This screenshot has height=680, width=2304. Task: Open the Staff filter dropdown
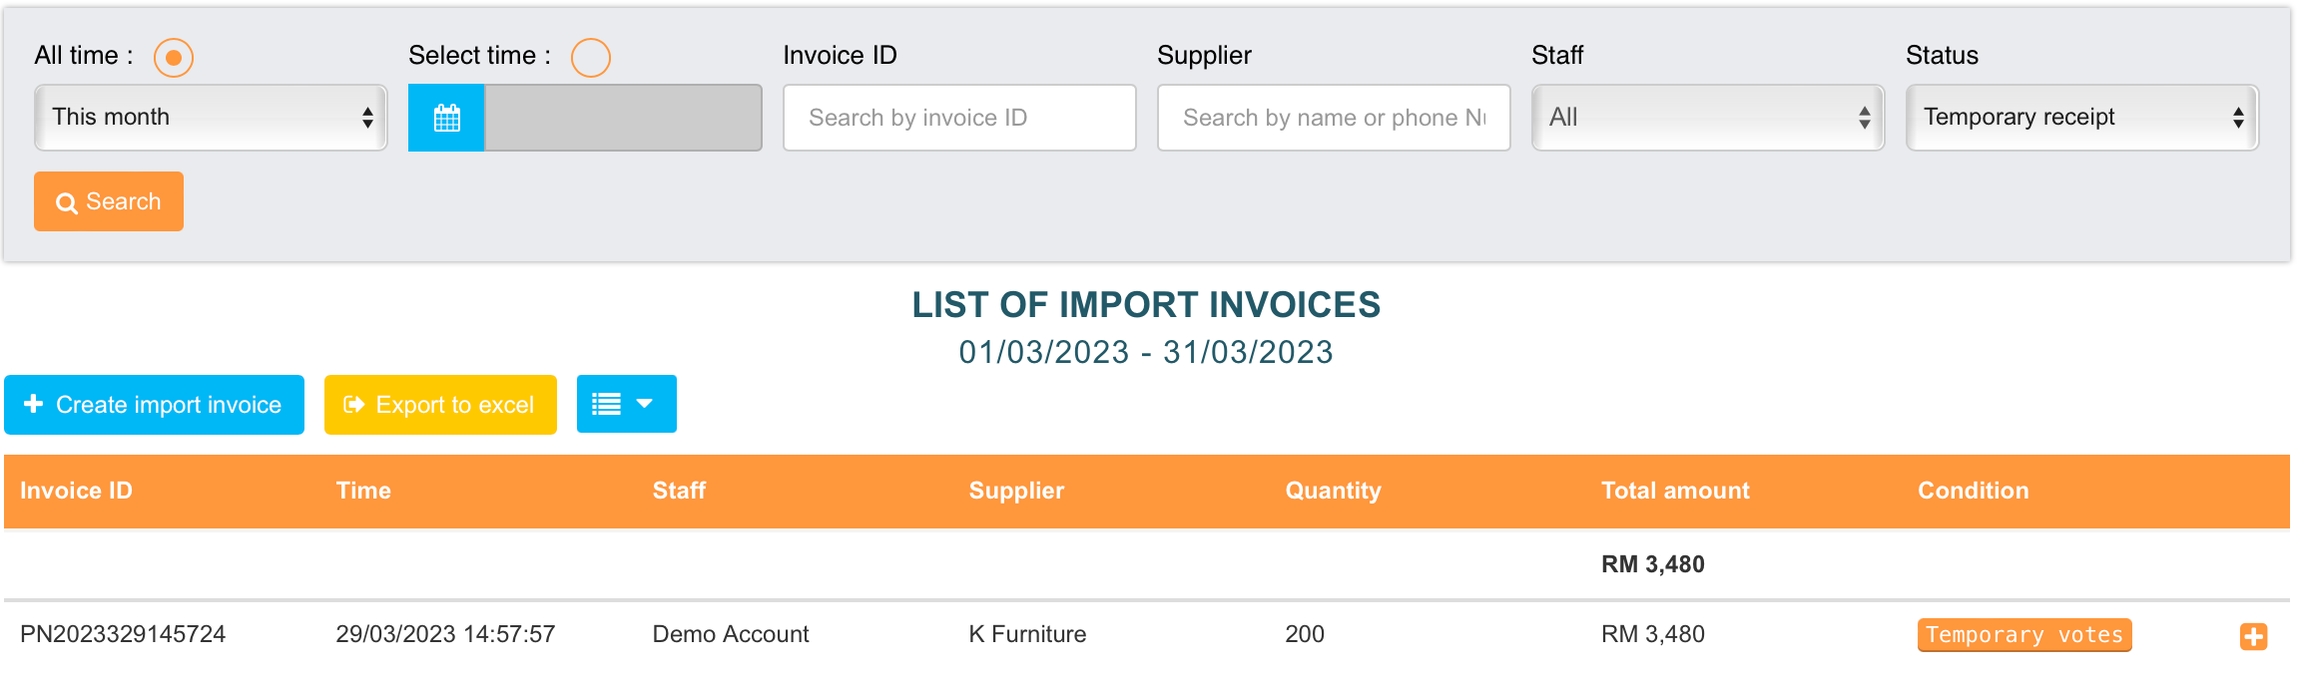coord(1707,118)
